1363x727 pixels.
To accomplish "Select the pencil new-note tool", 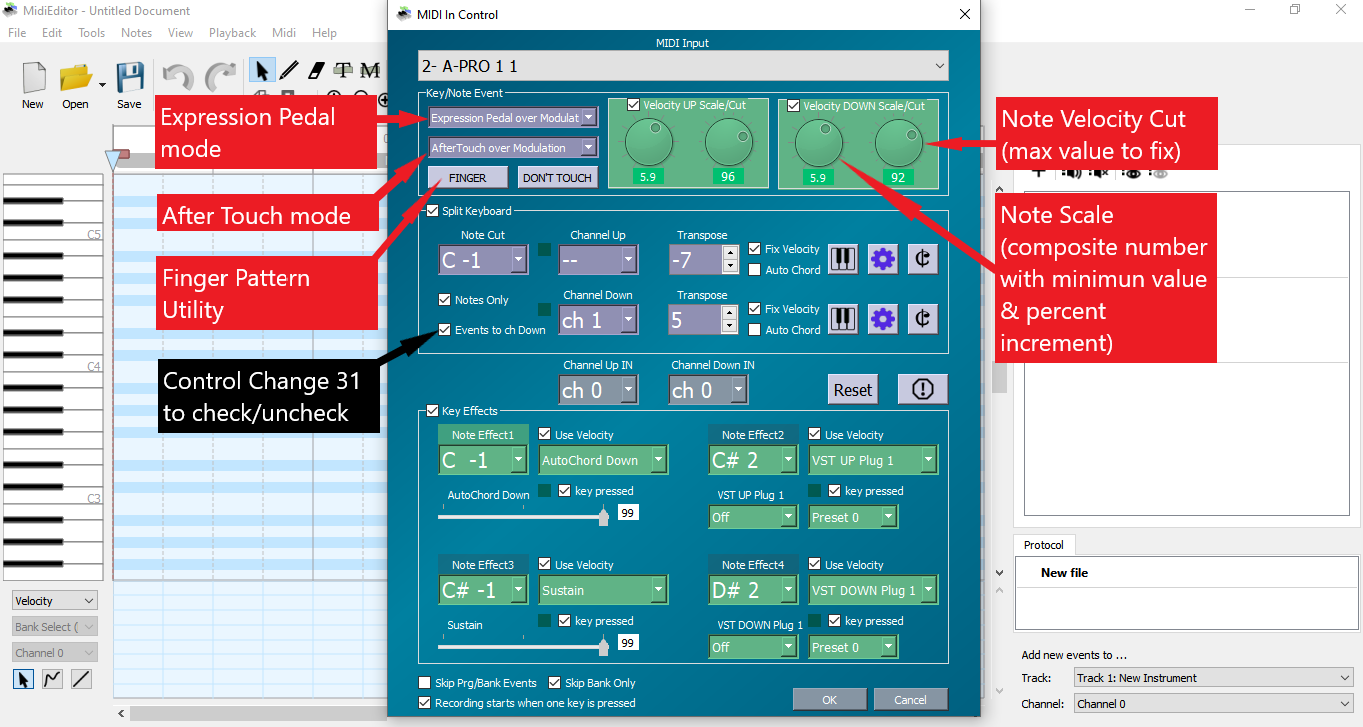I will click(289, 70).
